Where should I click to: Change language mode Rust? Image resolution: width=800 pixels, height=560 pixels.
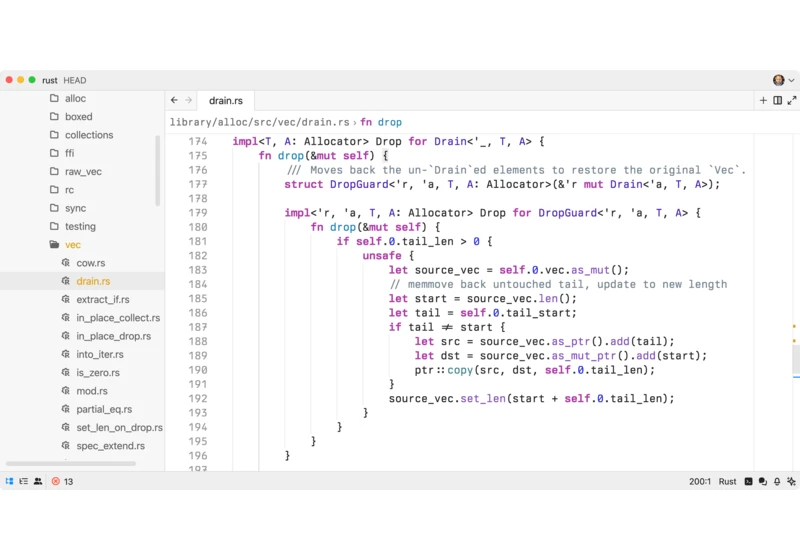click(728, 481)
